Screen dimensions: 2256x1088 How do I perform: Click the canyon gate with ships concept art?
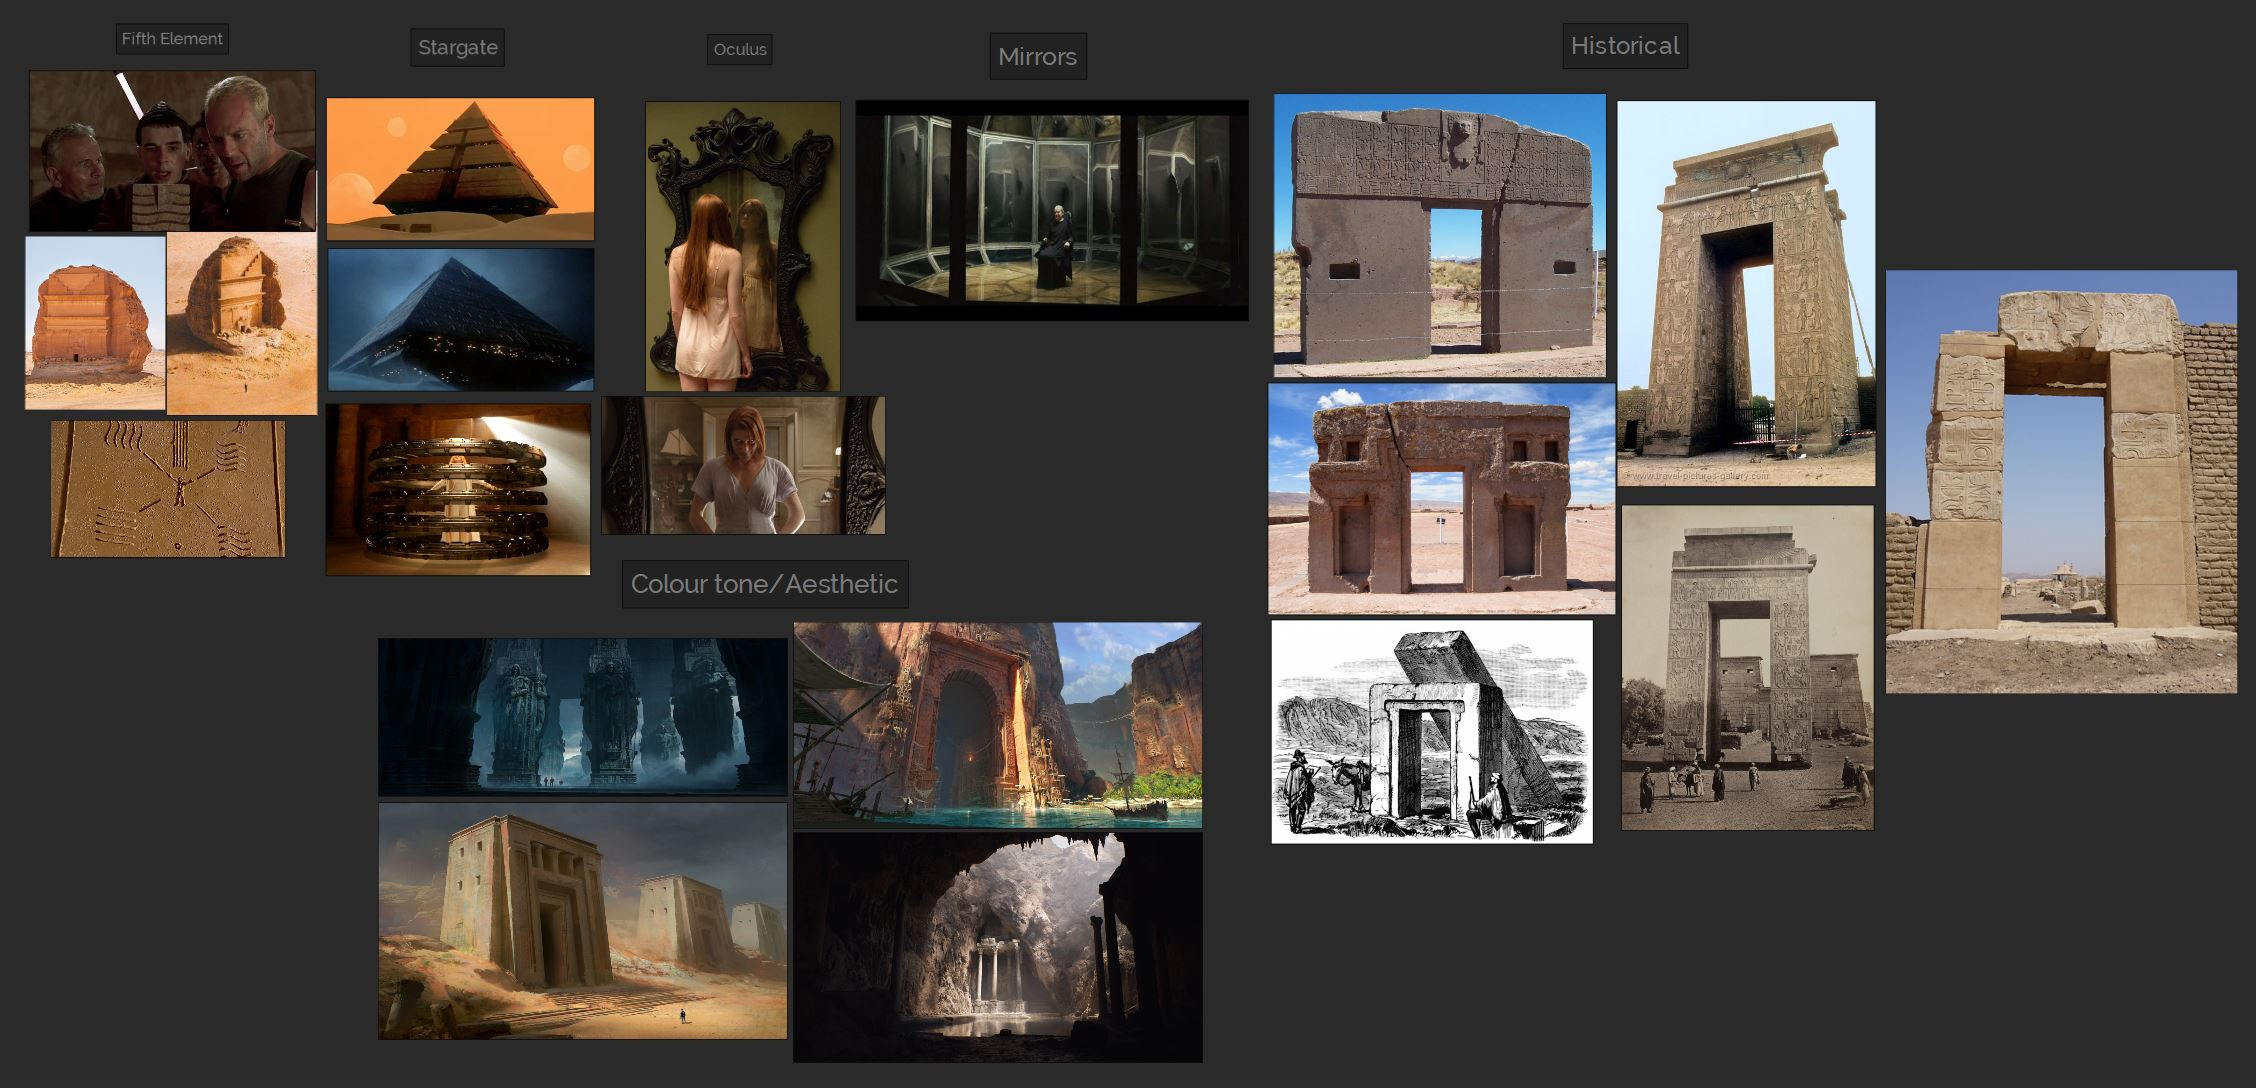pyautogui.click(x=998, y=725)
